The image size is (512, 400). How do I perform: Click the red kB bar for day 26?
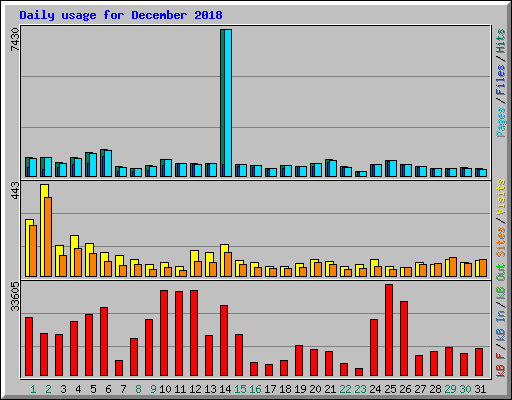(404, 339)
